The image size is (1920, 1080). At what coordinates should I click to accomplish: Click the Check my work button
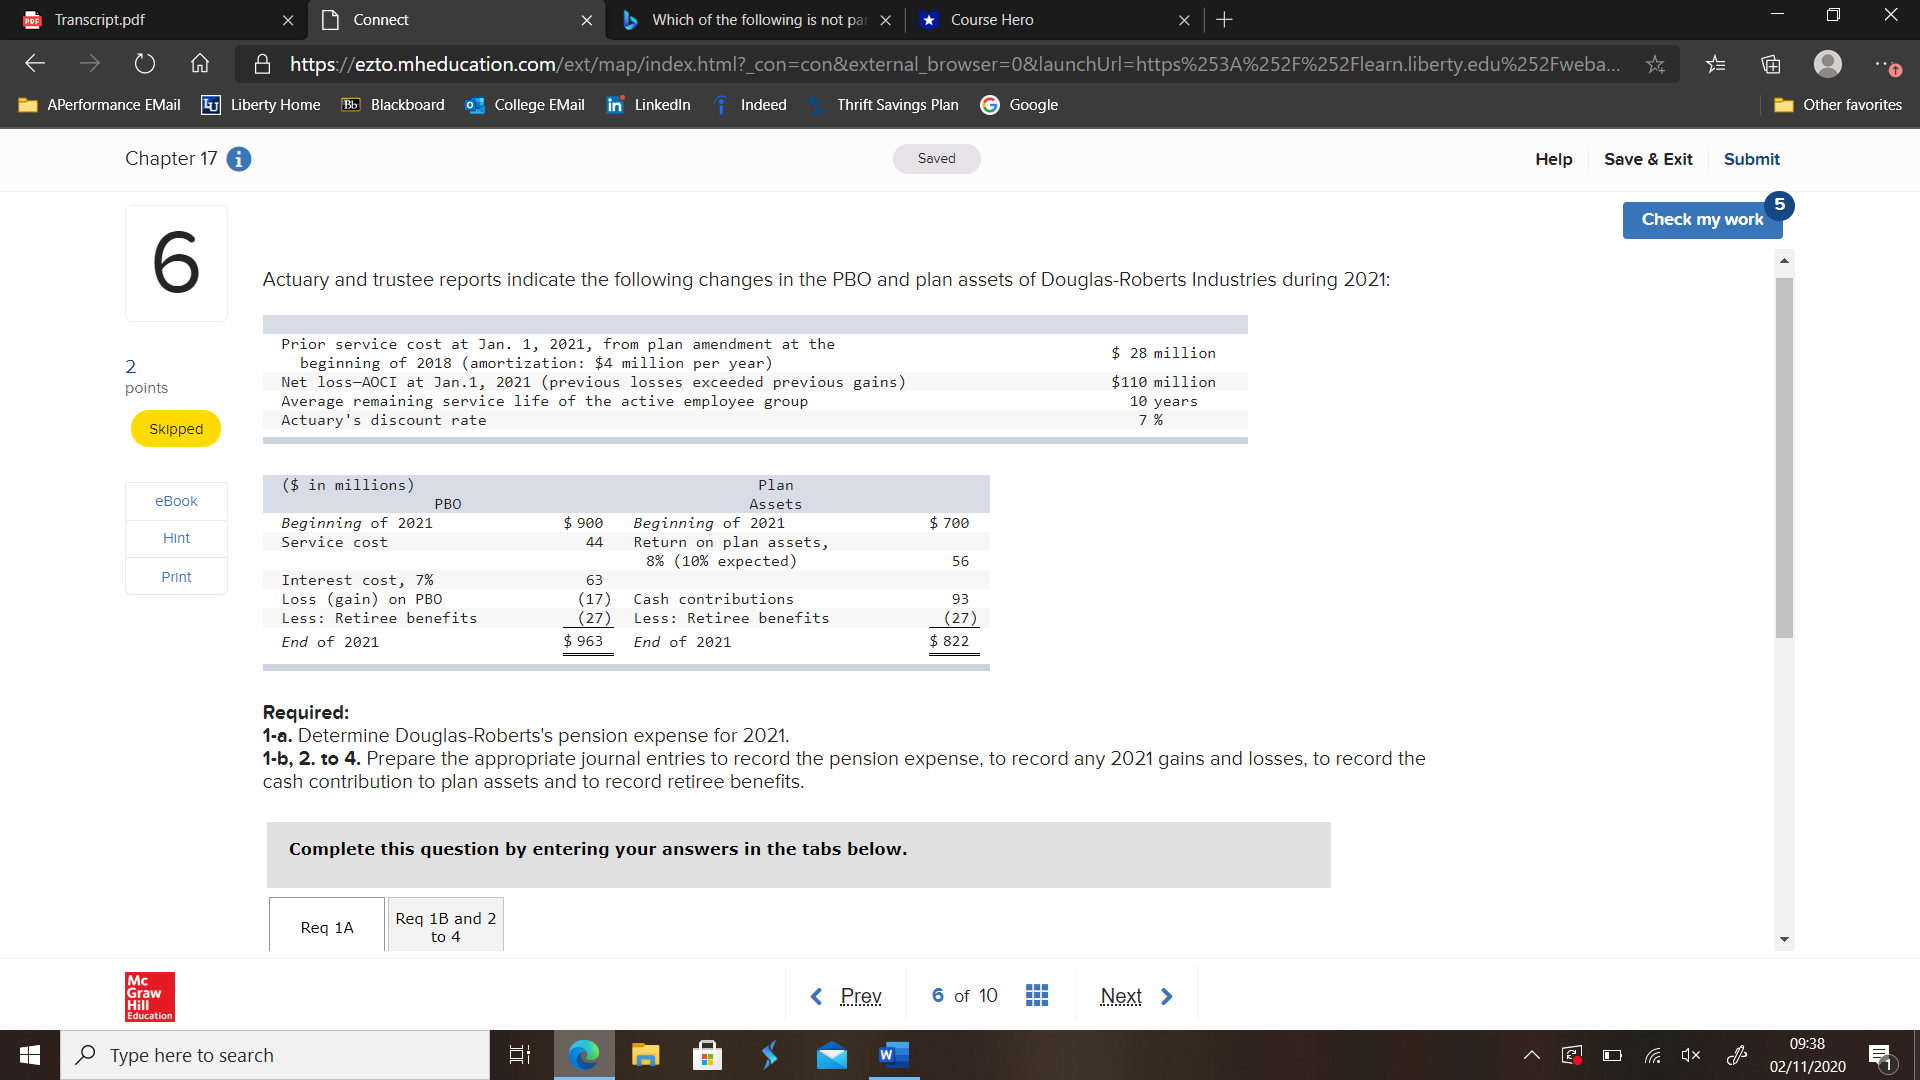click(1702, 219)
